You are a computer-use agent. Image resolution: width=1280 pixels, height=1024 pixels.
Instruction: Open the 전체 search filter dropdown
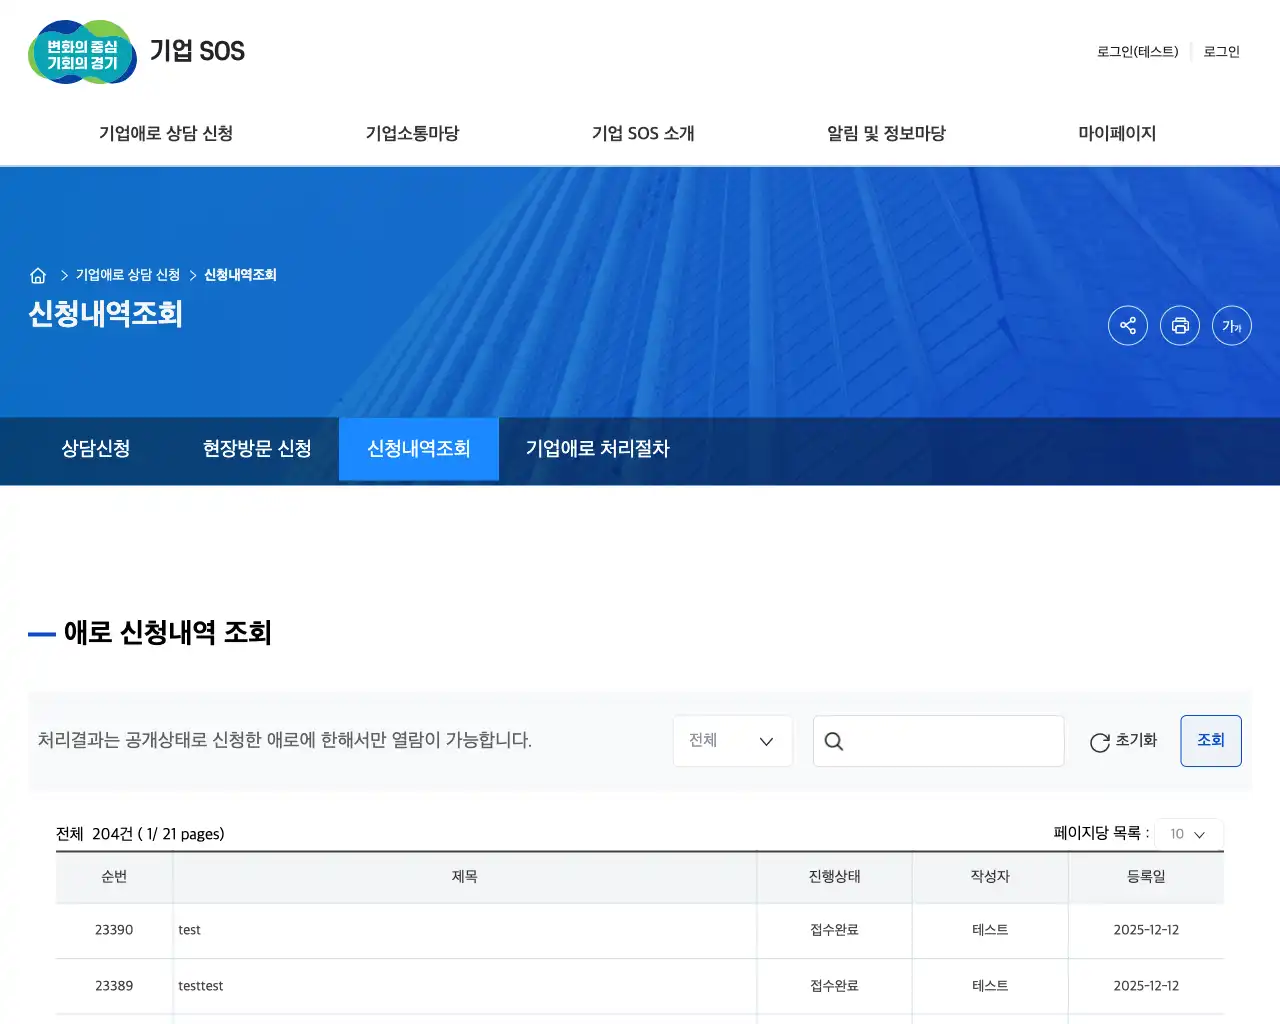(732, 741)
